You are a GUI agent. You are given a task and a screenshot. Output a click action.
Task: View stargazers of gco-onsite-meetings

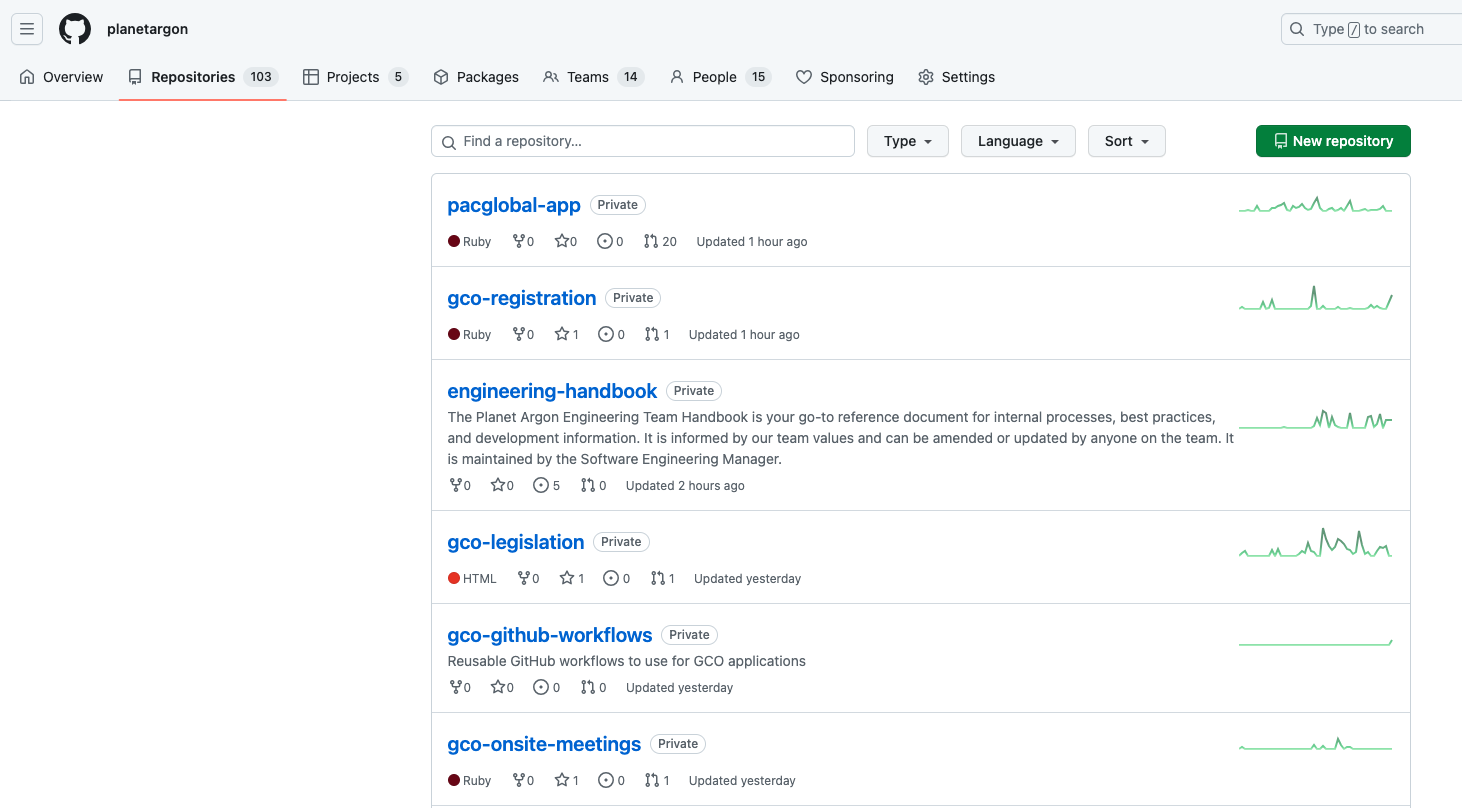[566, 780]
